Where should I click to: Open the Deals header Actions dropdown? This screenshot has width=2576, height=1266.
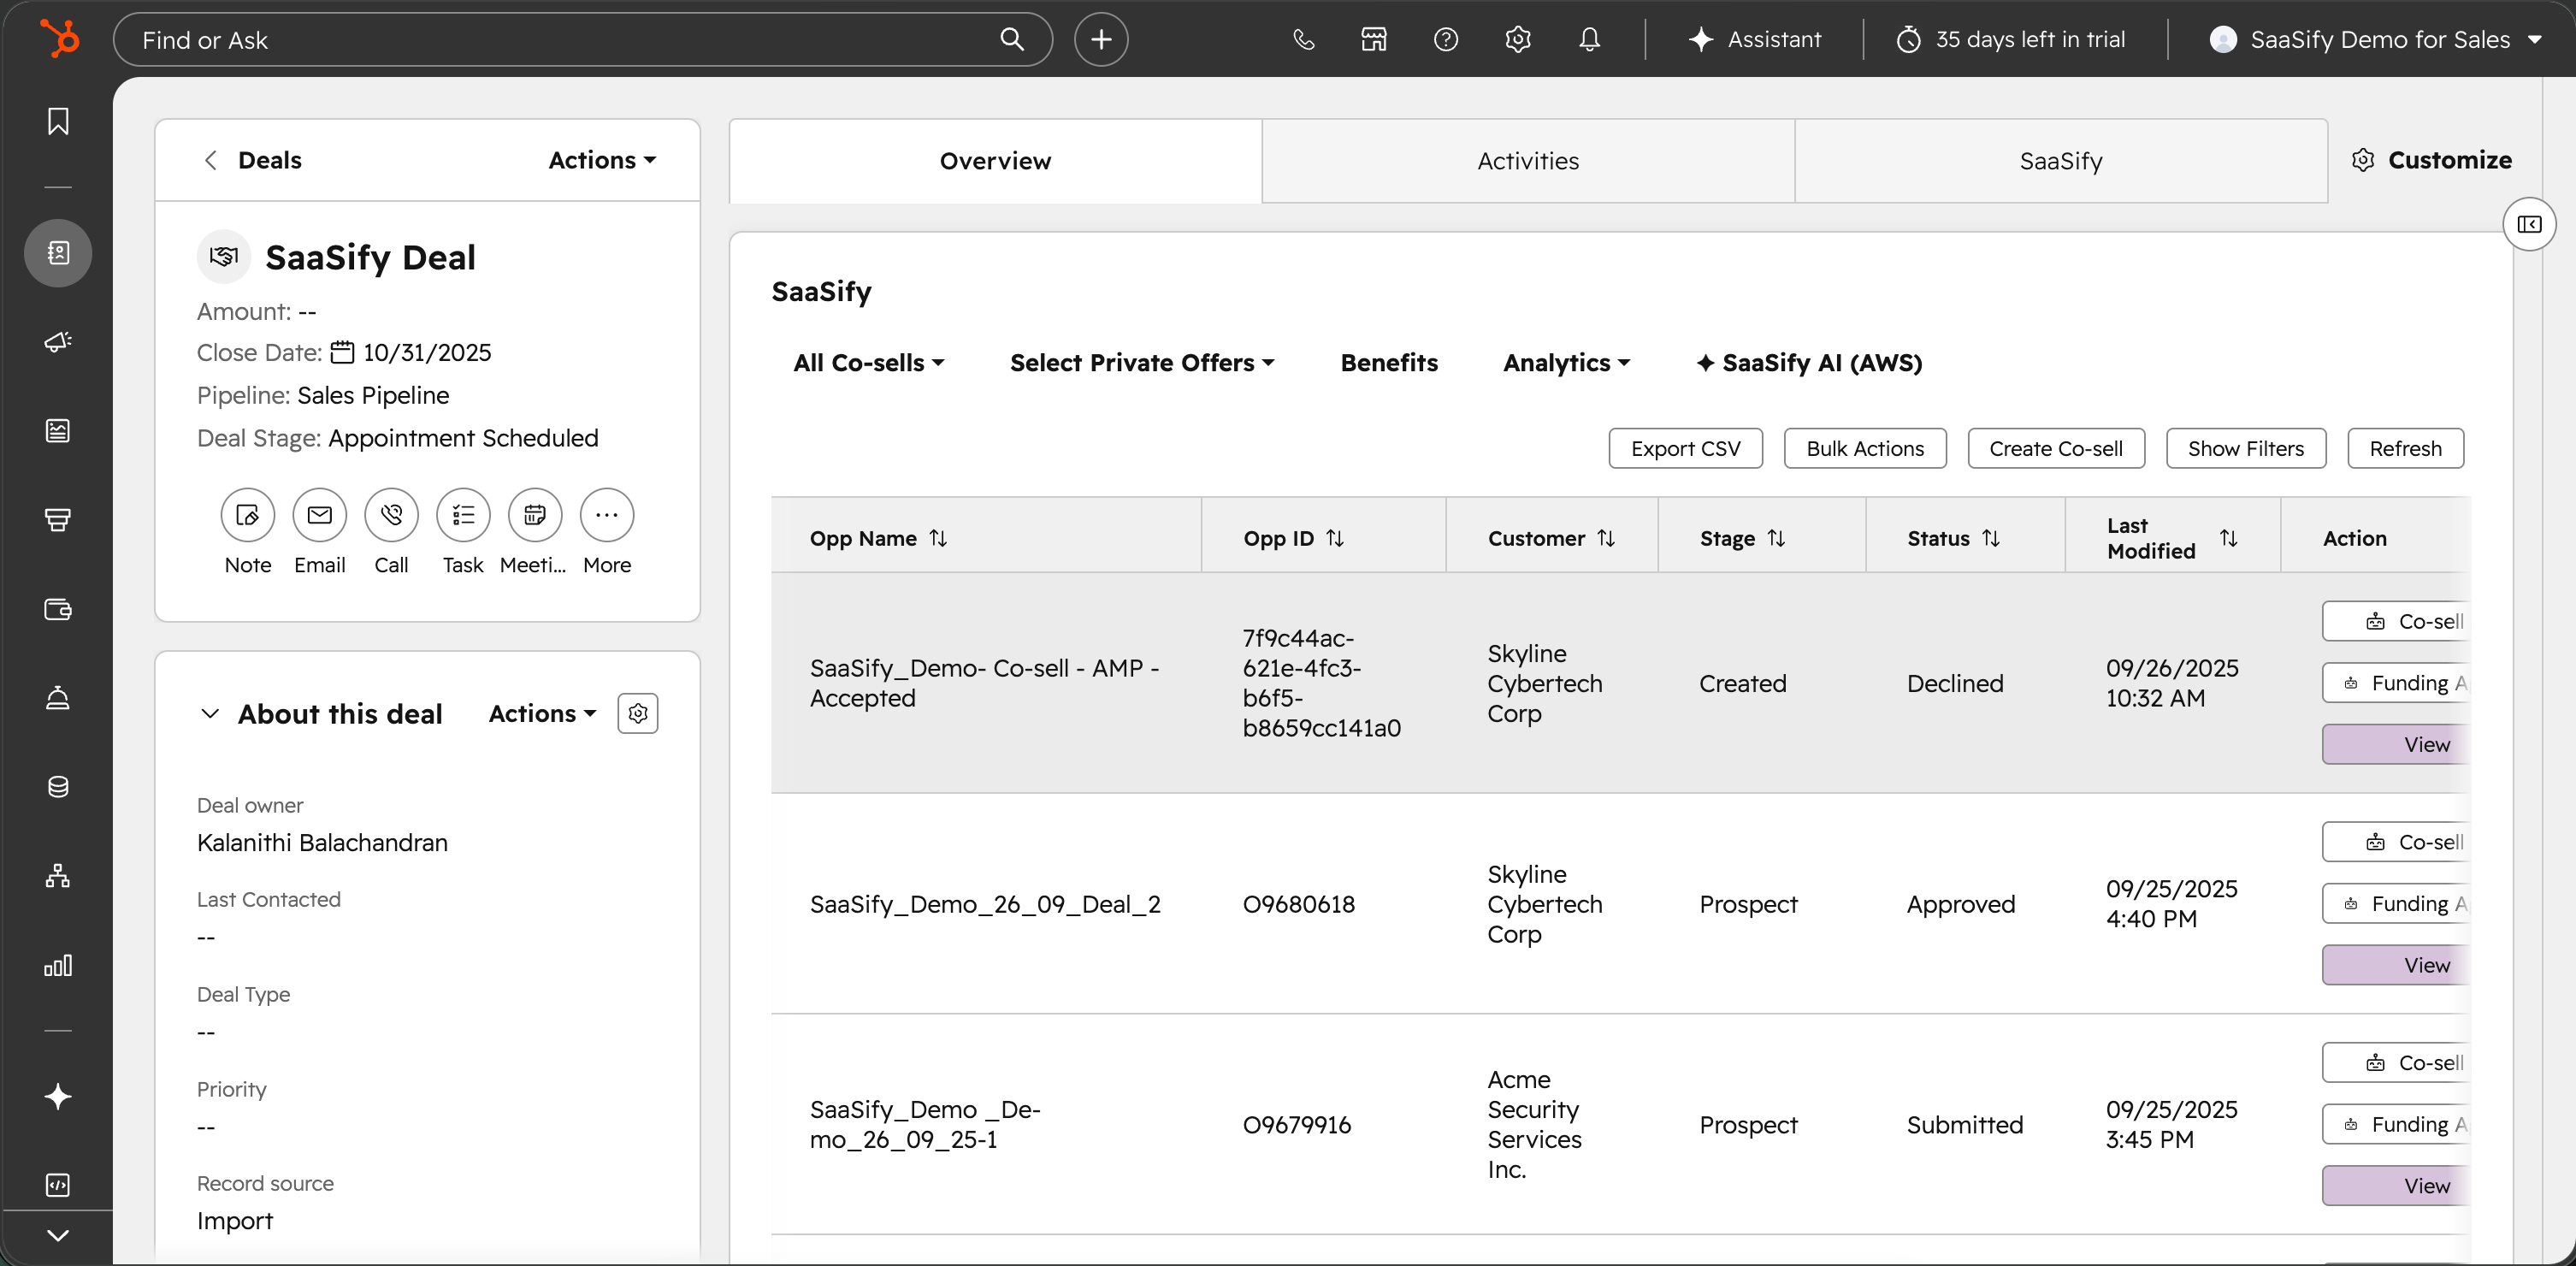[602, 160]
